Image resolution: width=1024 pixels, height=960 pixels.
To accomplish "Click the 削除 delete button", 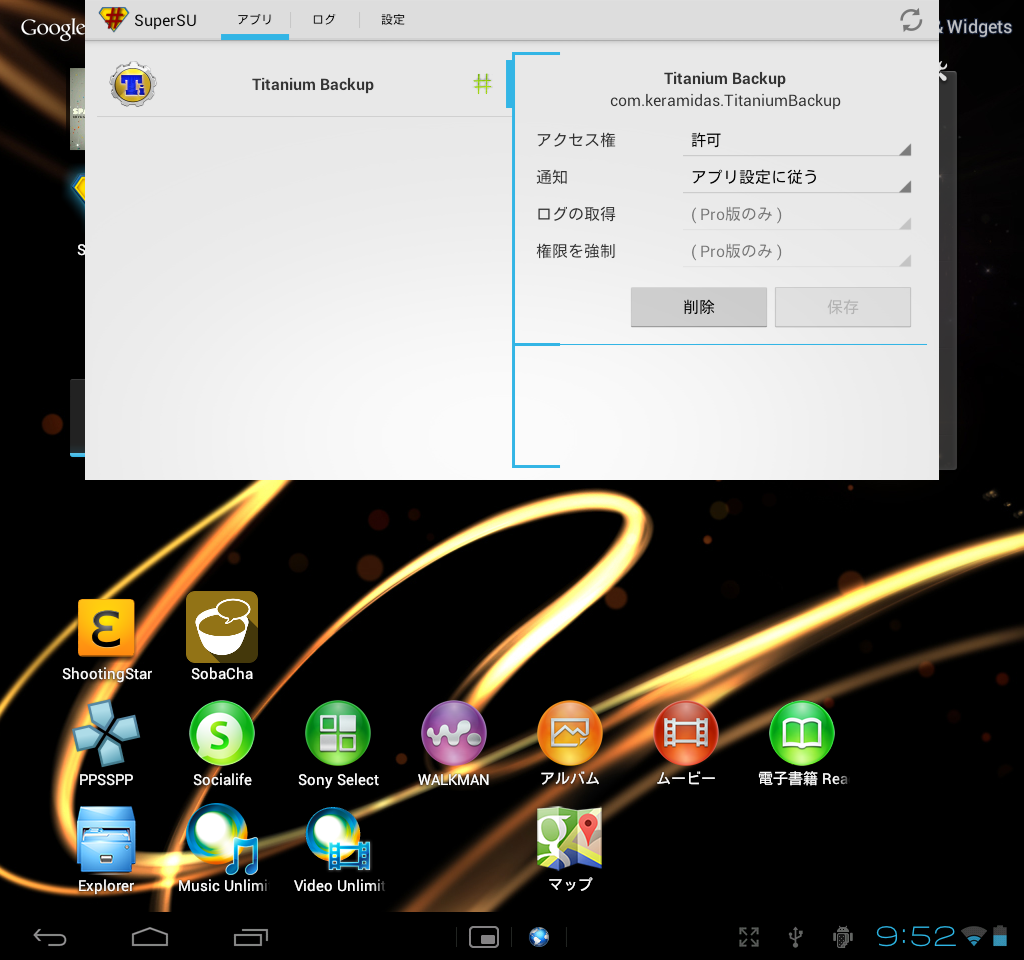I will (699, 307).
